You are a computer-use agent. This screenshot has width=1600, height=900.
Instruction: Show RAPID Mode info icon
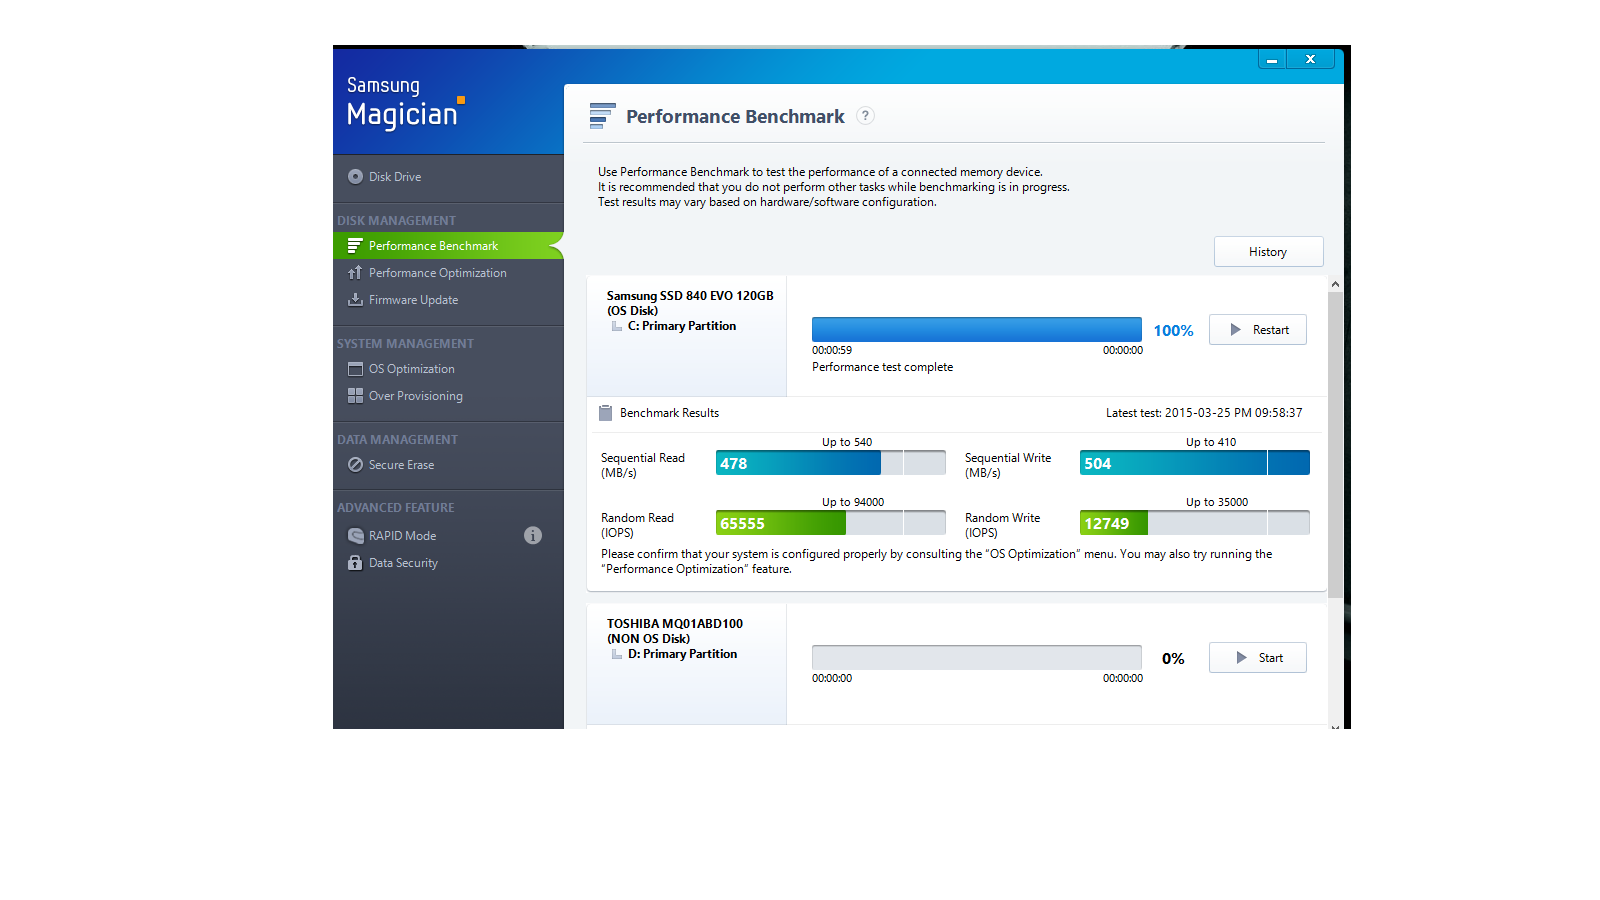click(533, 536)
